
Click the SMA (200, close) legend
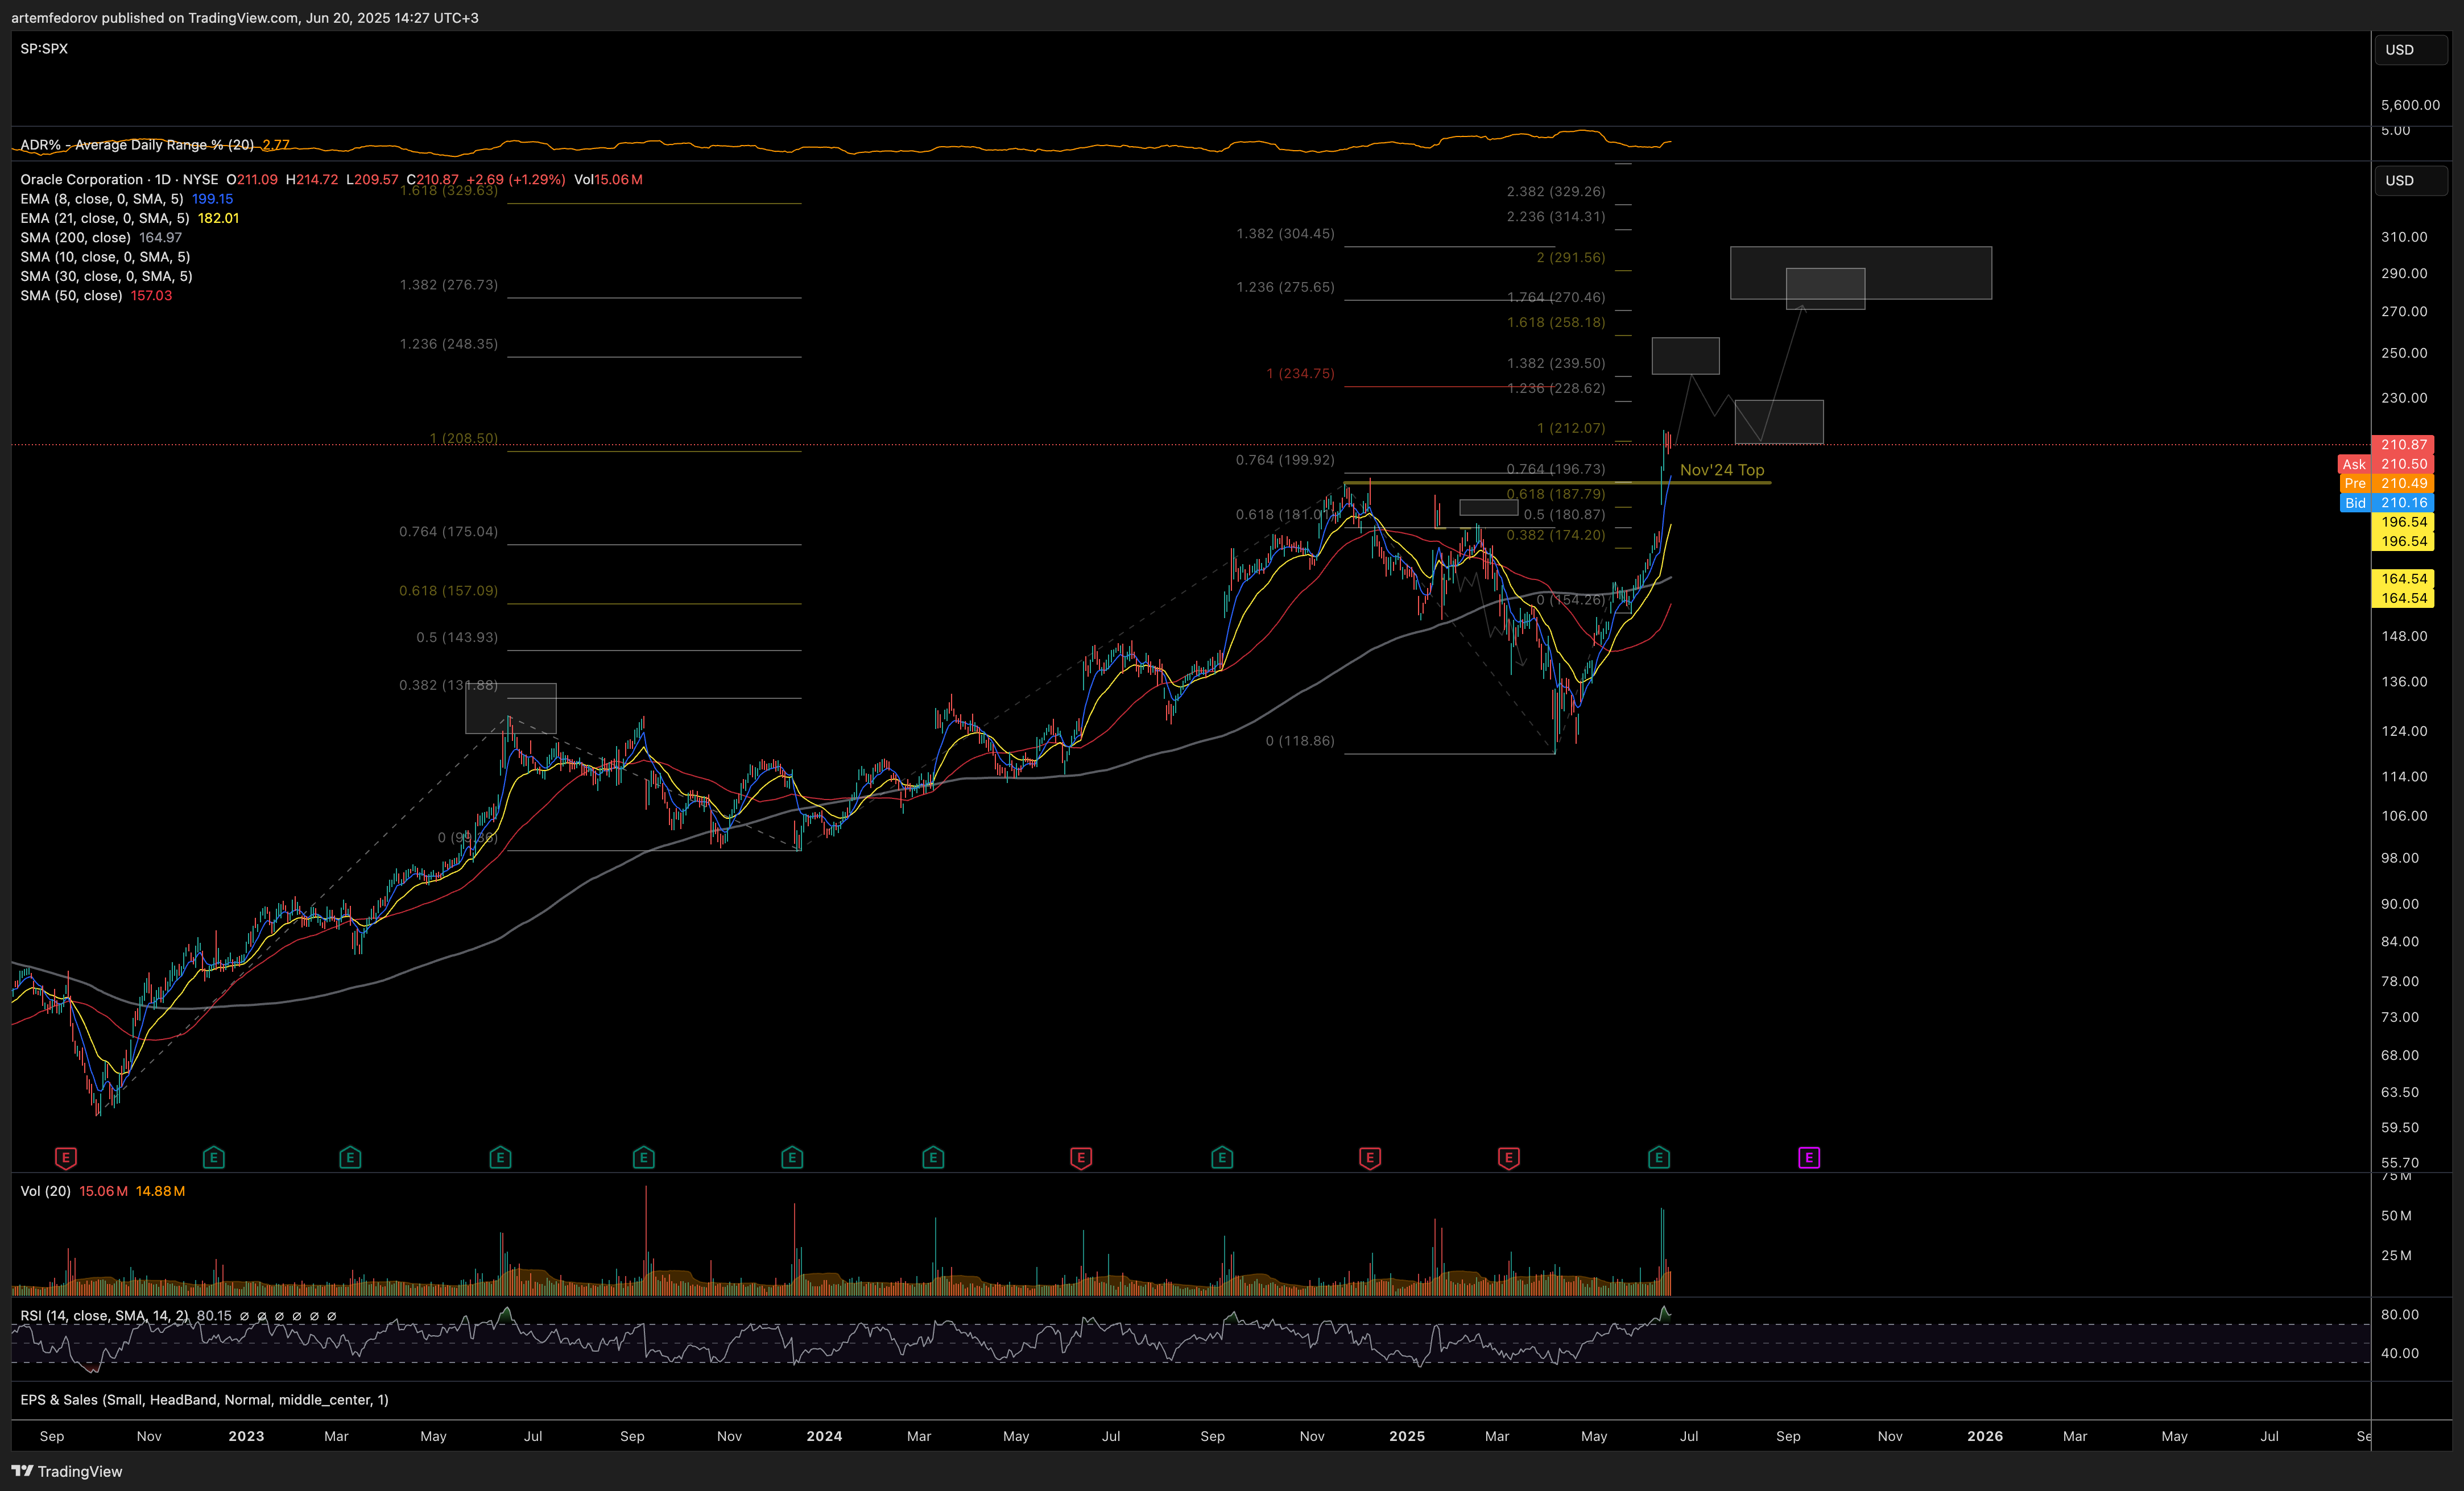76,238
